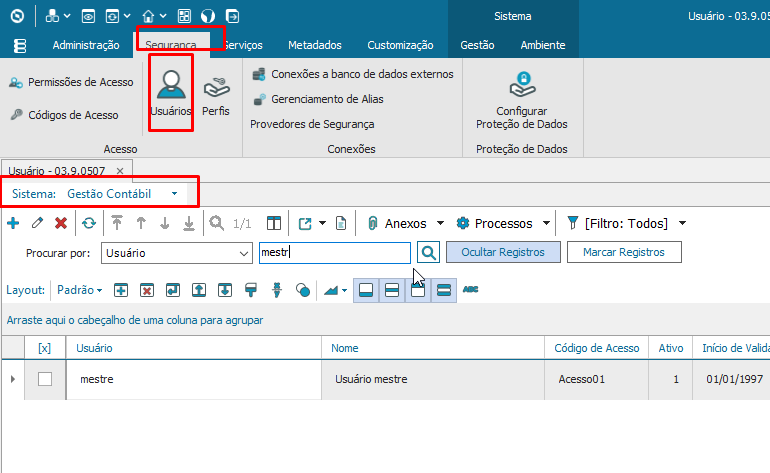The width and height of the screenshot is (770, 473).
Task: Expand the mestre row arrow indicator
Action: (x=13, y=379)
